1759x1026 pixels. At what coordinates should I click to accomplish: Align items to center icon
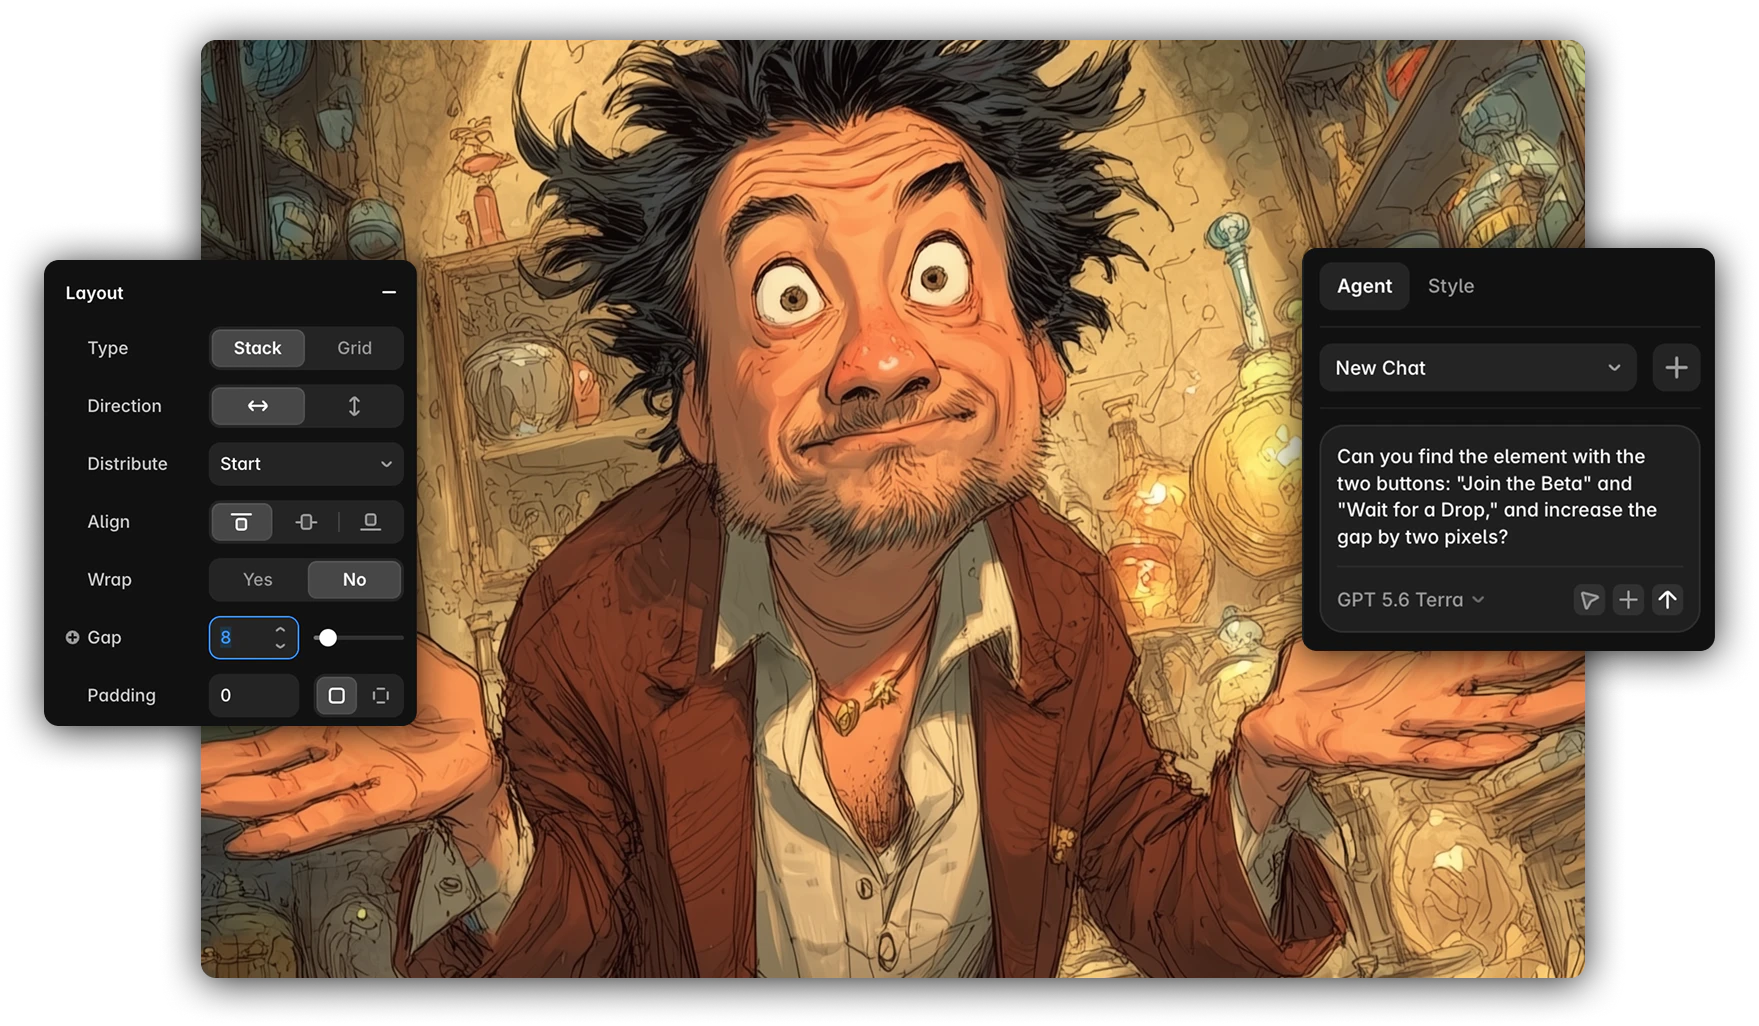pyautogui.click(x=306, y=522)
